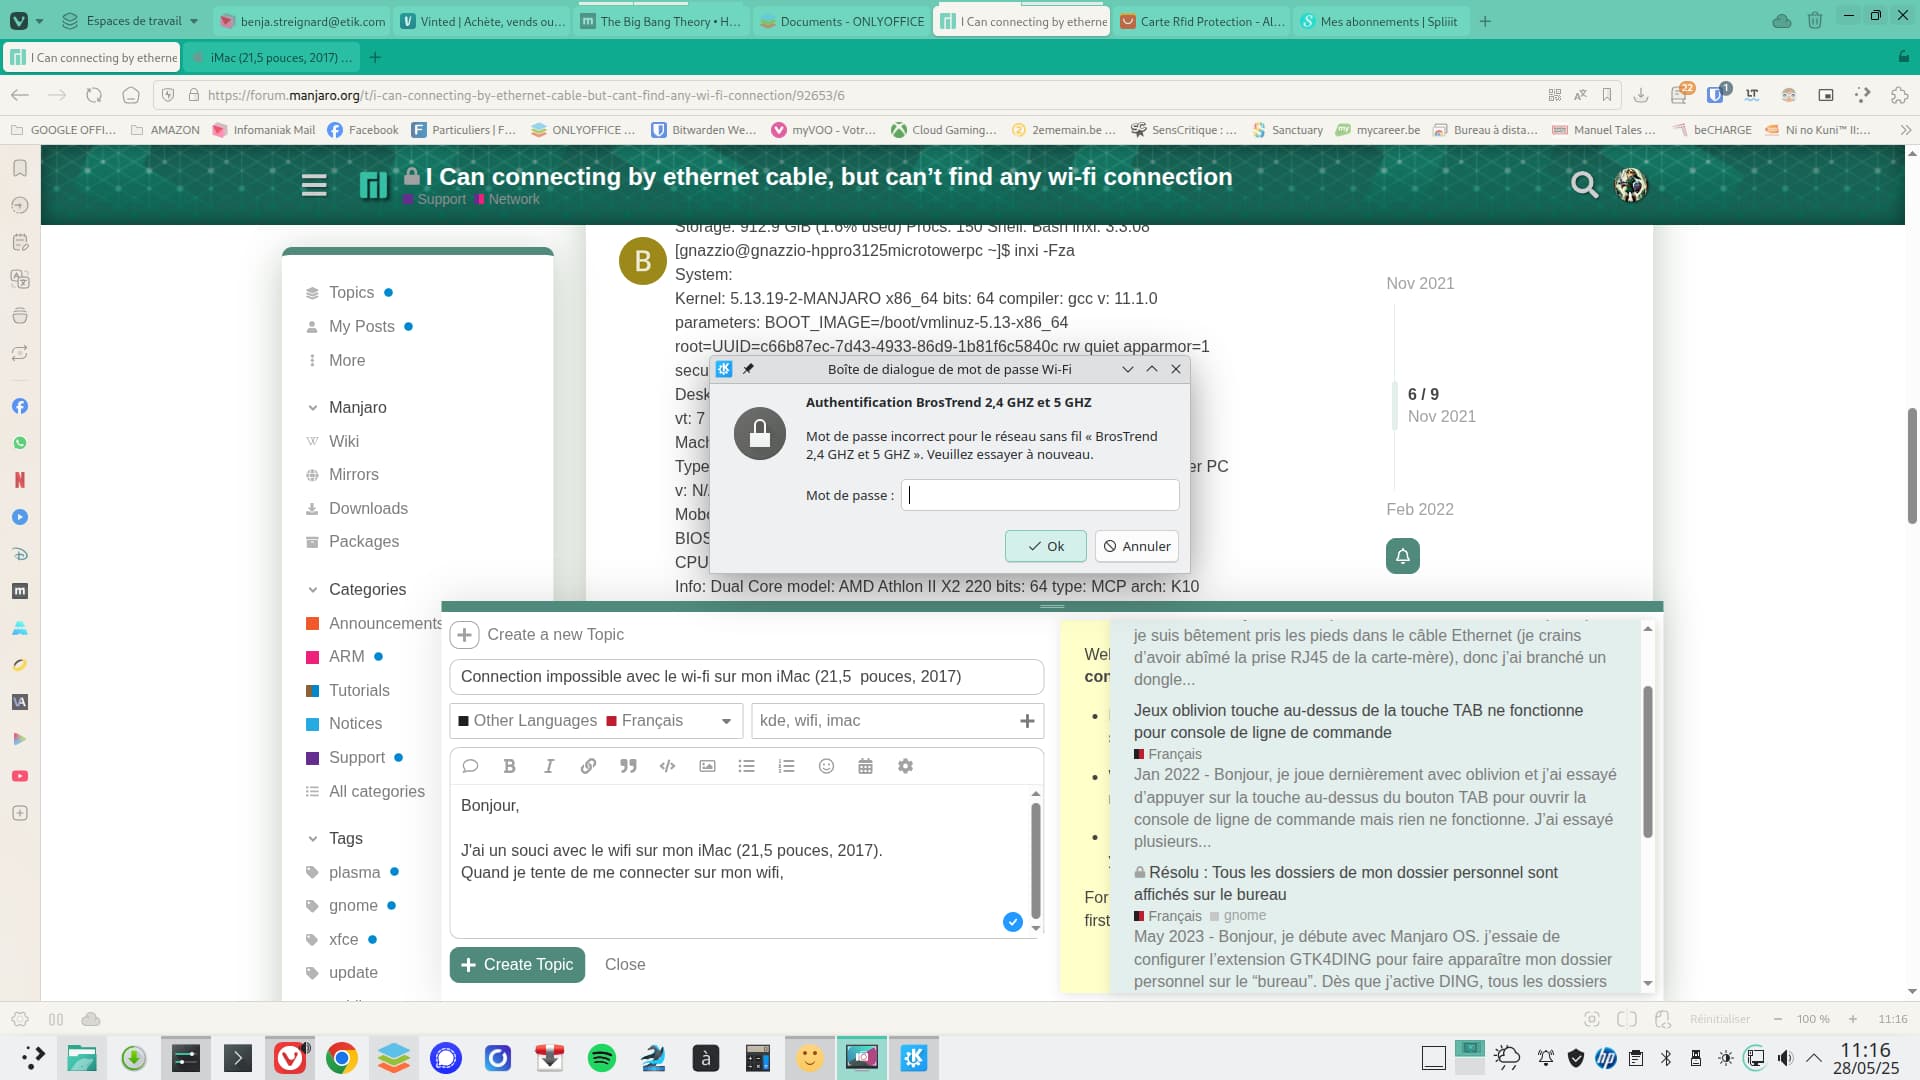This screenshot has width=1920, height=1080.
Task: Open the Vivaldi downloads toolbar icon
Action: click(x=1641, y=95)
